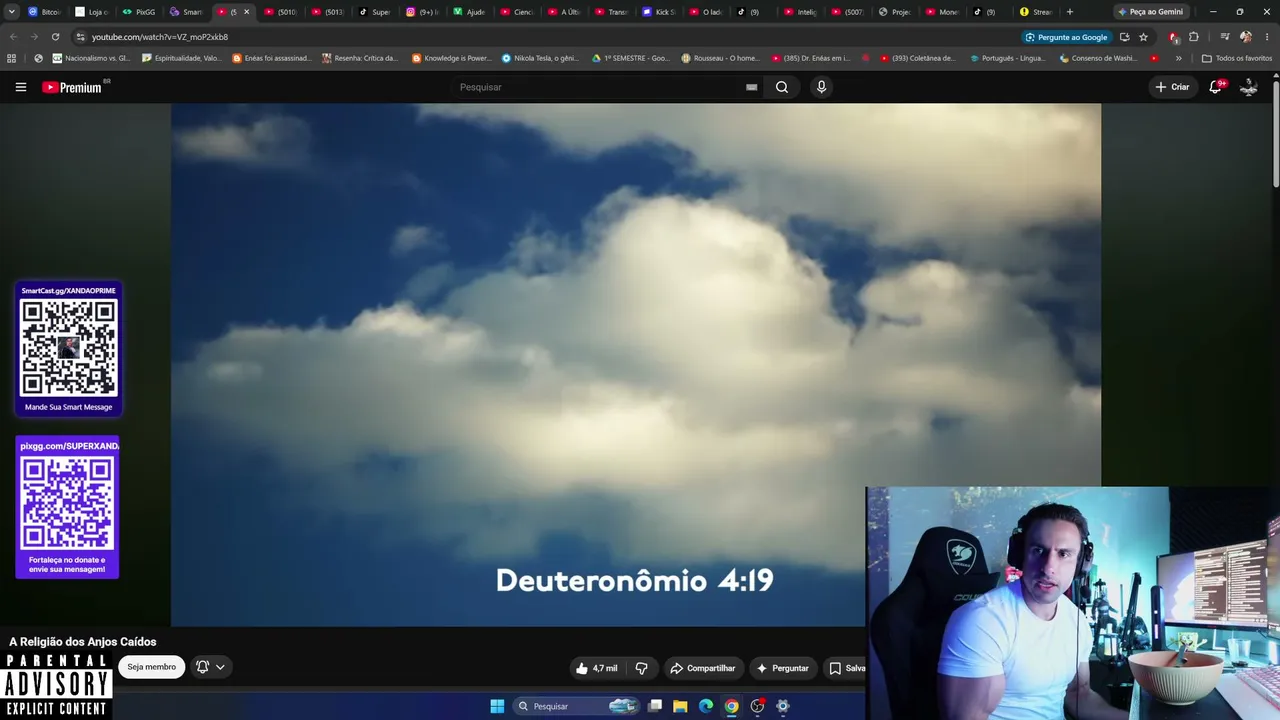The image size is (1280, 720).
Task: Go back to the previous page
Action: (14, 37)
